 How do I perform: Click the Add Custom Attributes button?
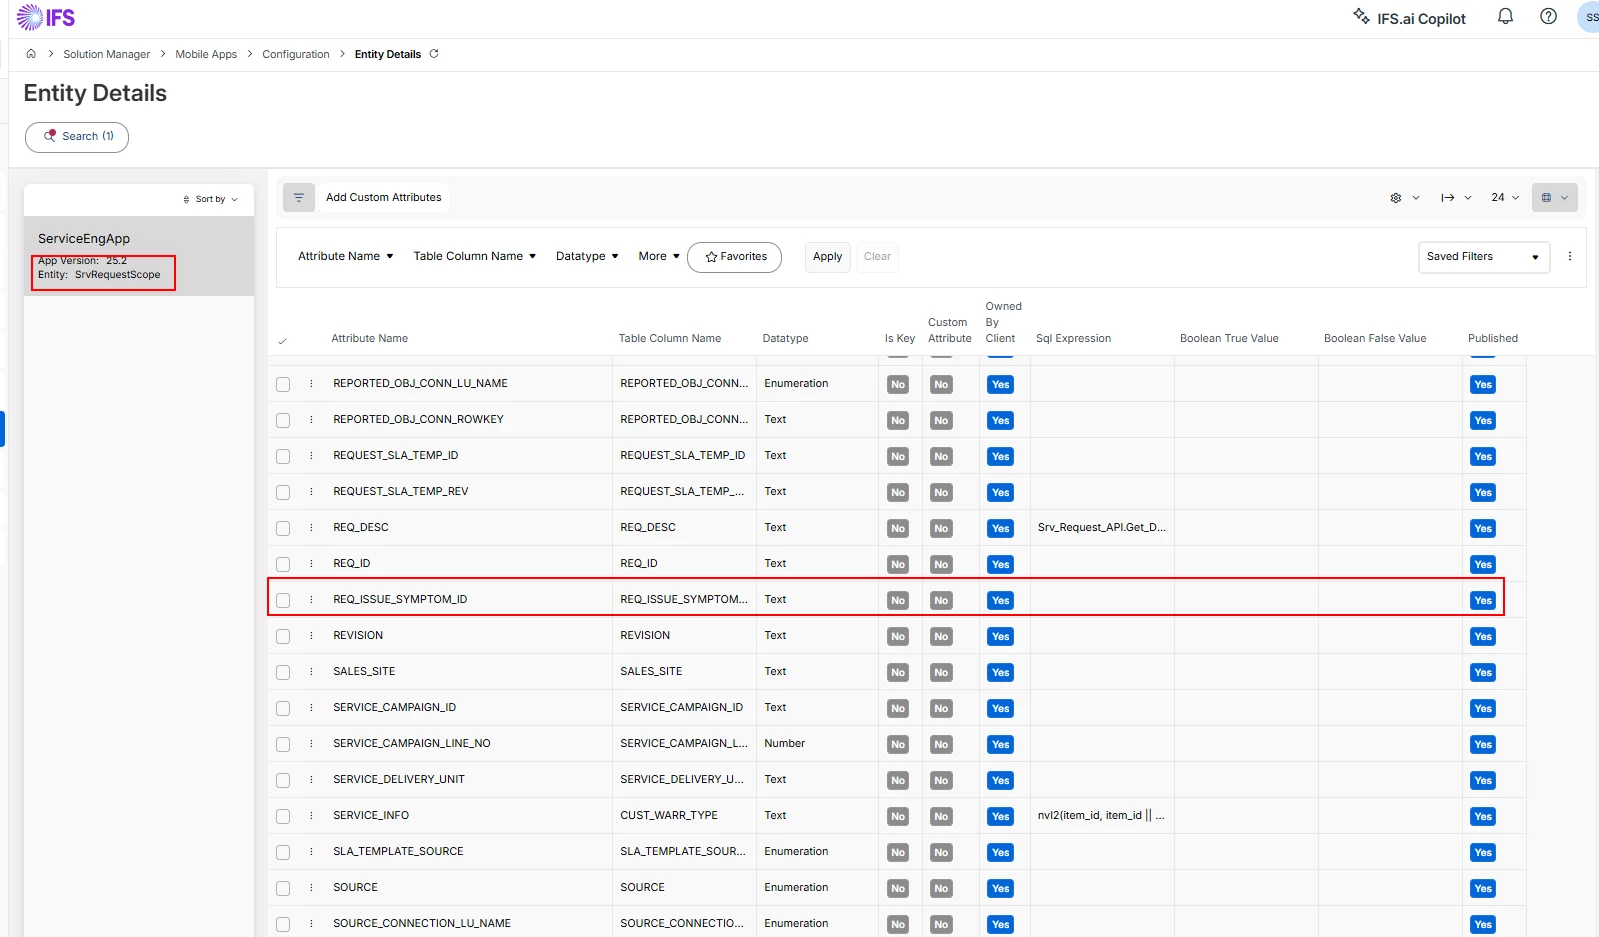click(x=383, y=198)
